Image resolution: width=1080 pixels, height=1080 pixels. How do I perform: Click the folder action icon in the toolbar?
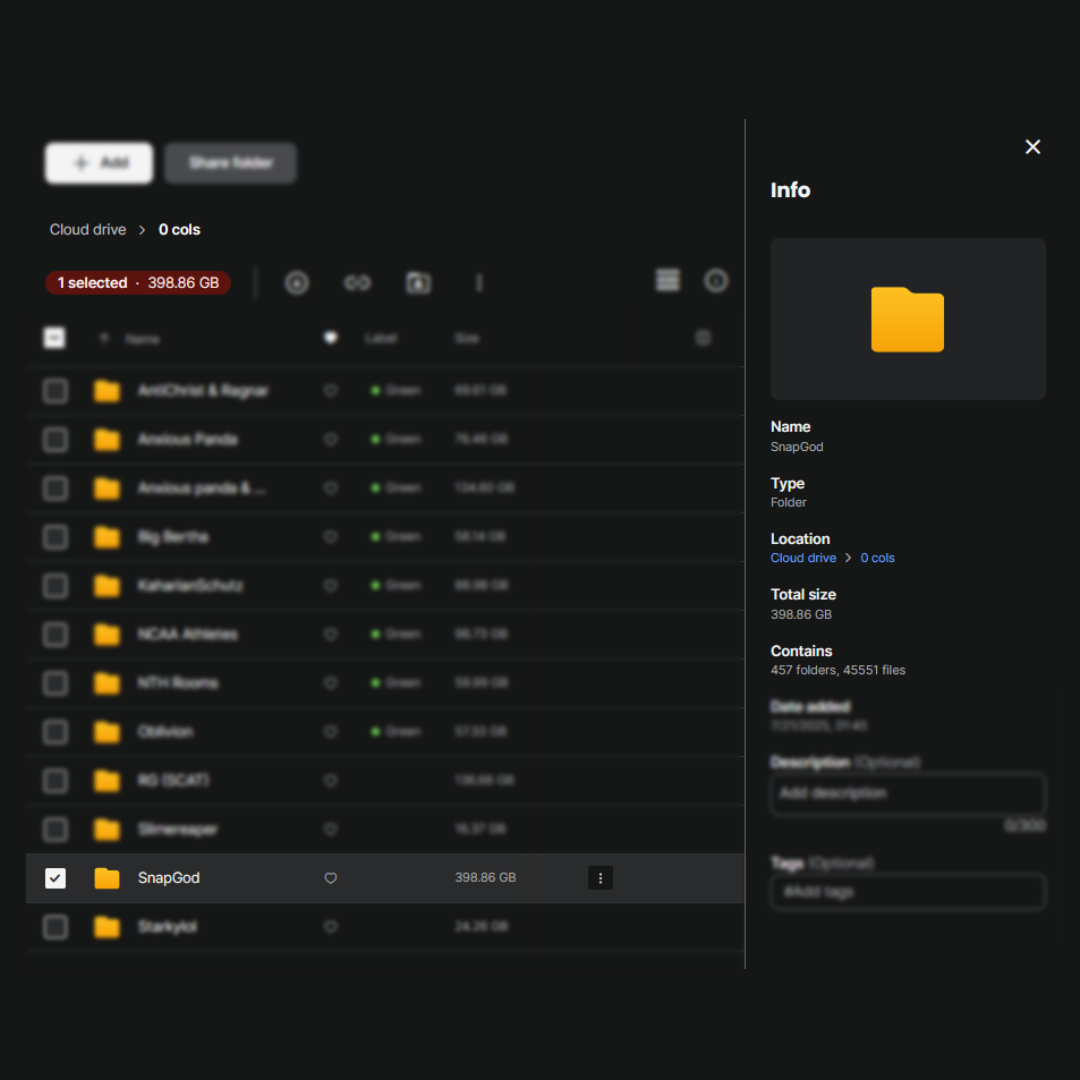click(x=418, y=283)
